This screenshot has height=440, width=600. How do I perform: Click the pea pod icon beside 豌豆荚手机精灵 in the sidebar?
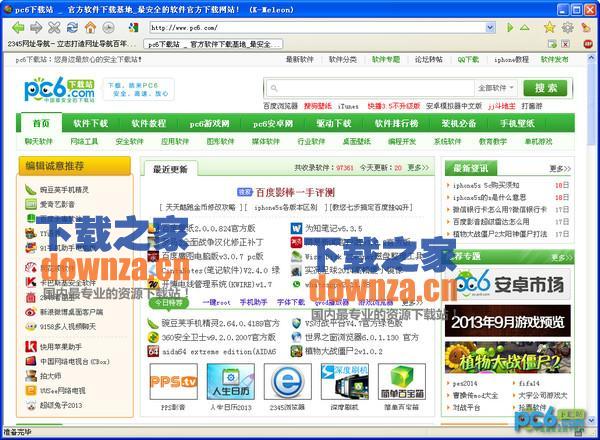(x=31, y=189)
